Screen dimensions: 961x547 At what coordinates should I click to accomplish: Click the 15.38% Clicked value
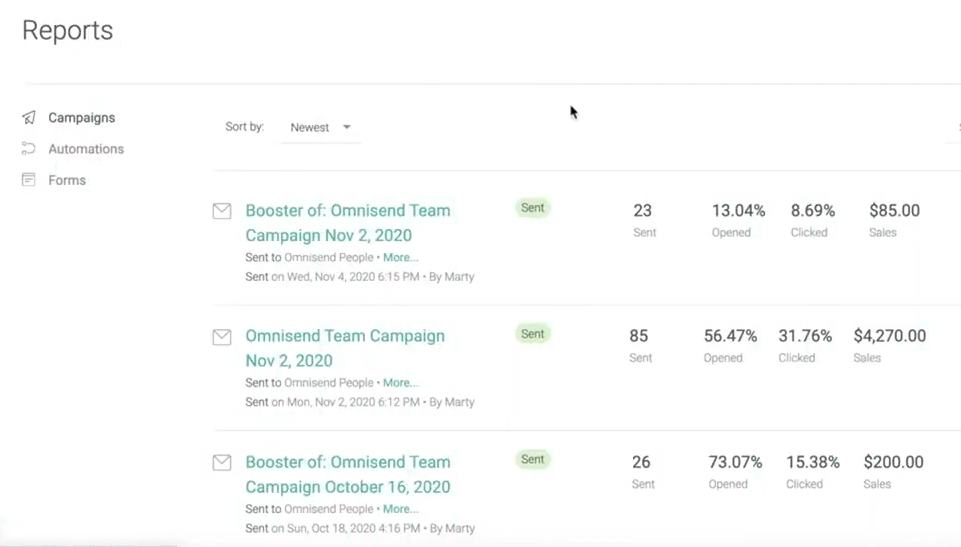pyautogui.click(x=813, y=462)
